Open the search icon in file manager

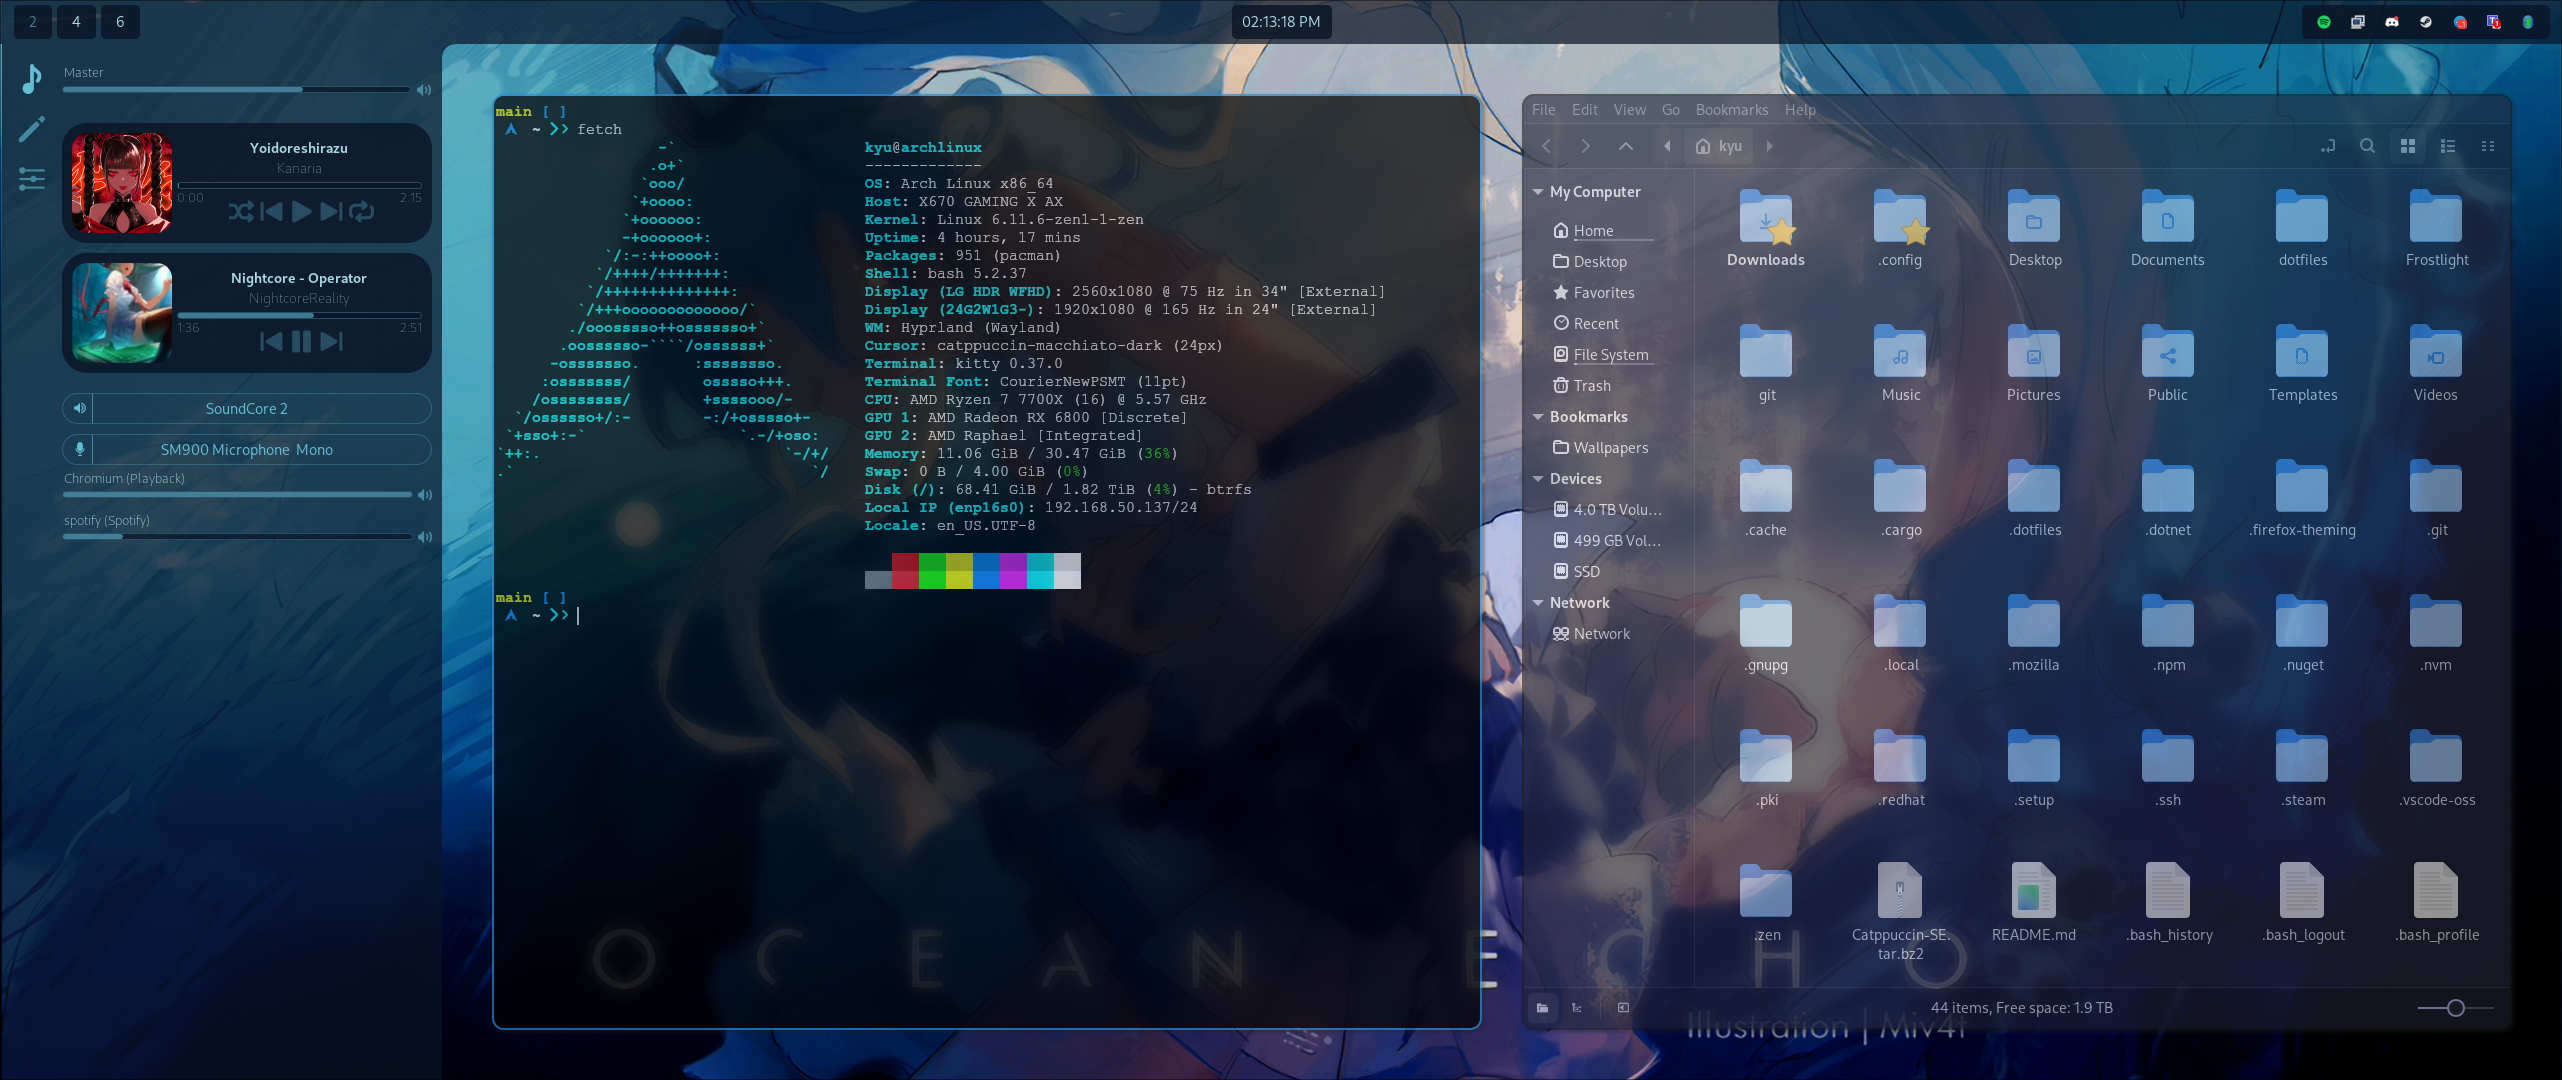coord(2367,146)
